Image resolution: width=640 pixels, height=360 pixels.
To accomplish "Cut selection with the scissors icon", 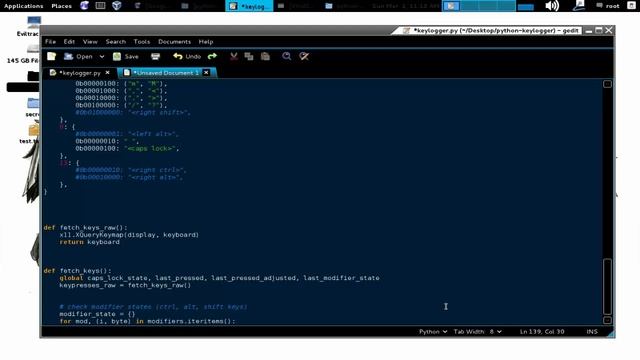I will 234,56.
